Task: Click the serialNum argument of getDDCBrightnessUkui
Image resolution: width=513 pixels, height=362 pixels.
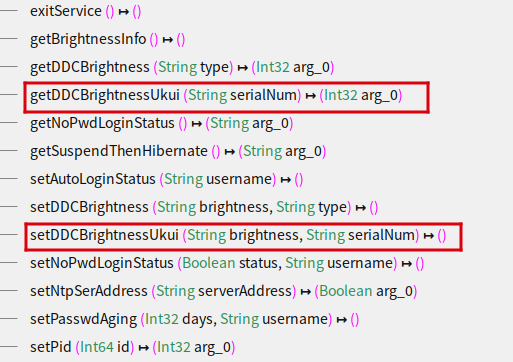Action: 263,95
